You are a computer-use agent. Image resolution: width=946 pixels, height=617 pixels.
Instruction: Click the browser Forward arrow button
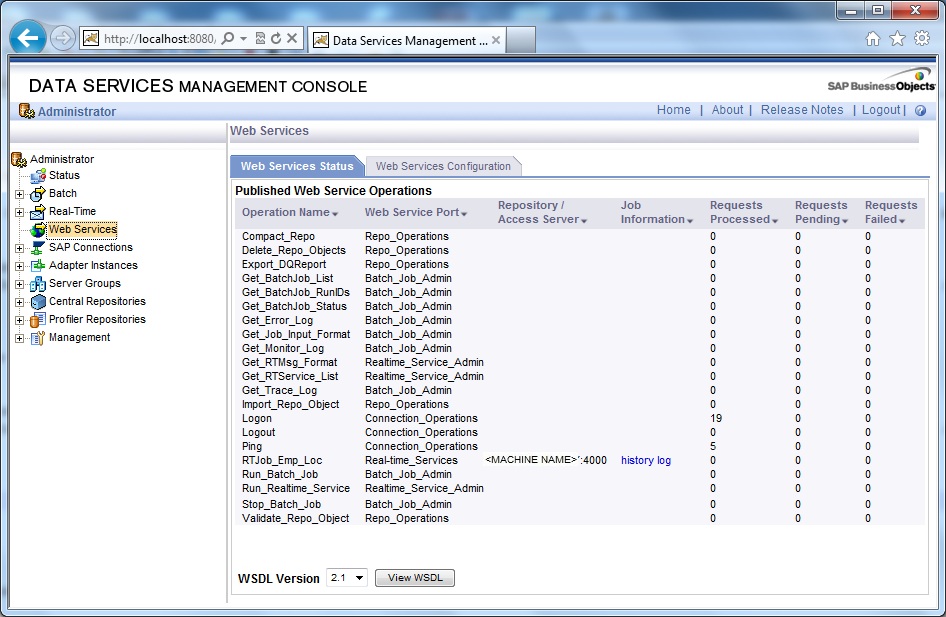pyautogui.click(x=62, y=39)
